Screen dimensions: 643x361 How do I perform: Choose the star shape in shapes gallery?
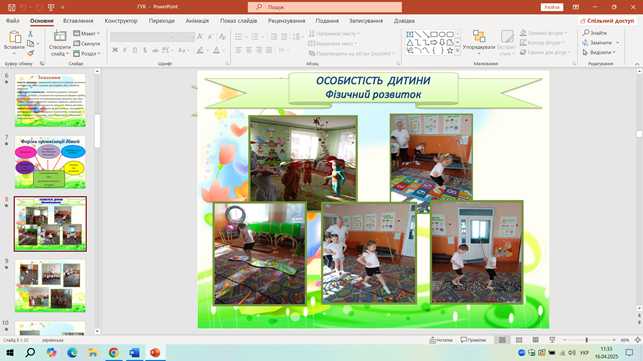(x=450, y=50)
